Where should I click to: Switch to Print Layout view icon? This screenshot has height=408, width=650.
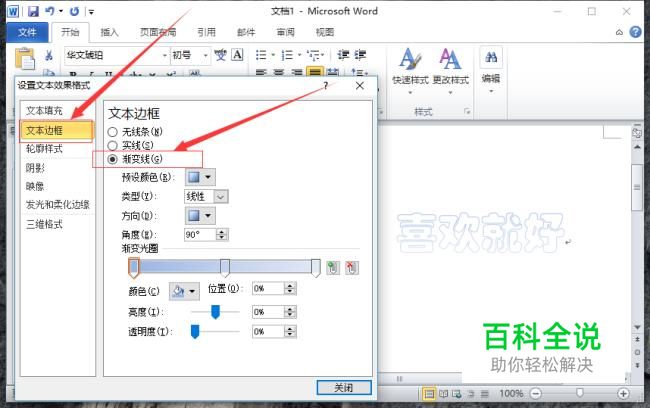pyautogui.click(x=429, y=393)
